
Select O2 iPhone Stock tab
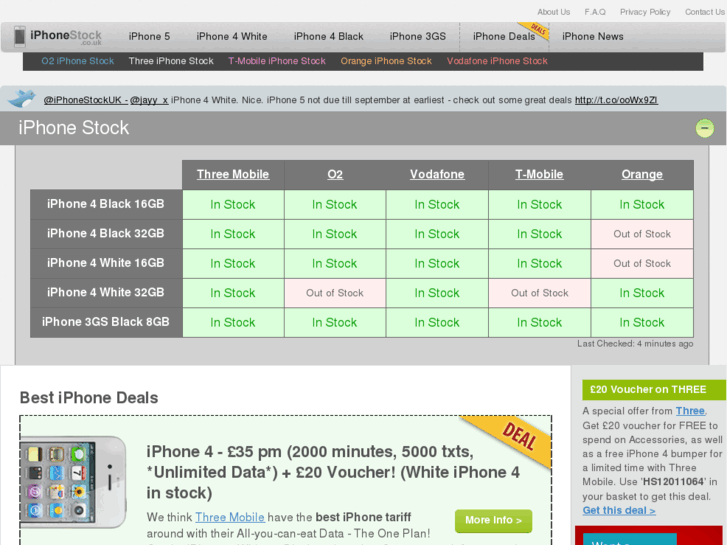point(77,61)
